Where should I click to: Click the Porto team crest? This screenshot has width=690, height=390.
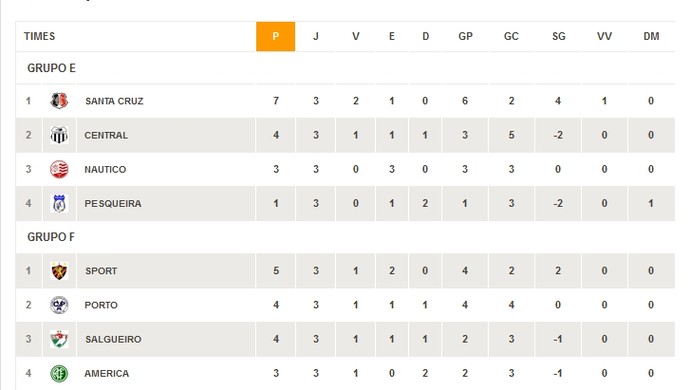(x=59, y=305)
